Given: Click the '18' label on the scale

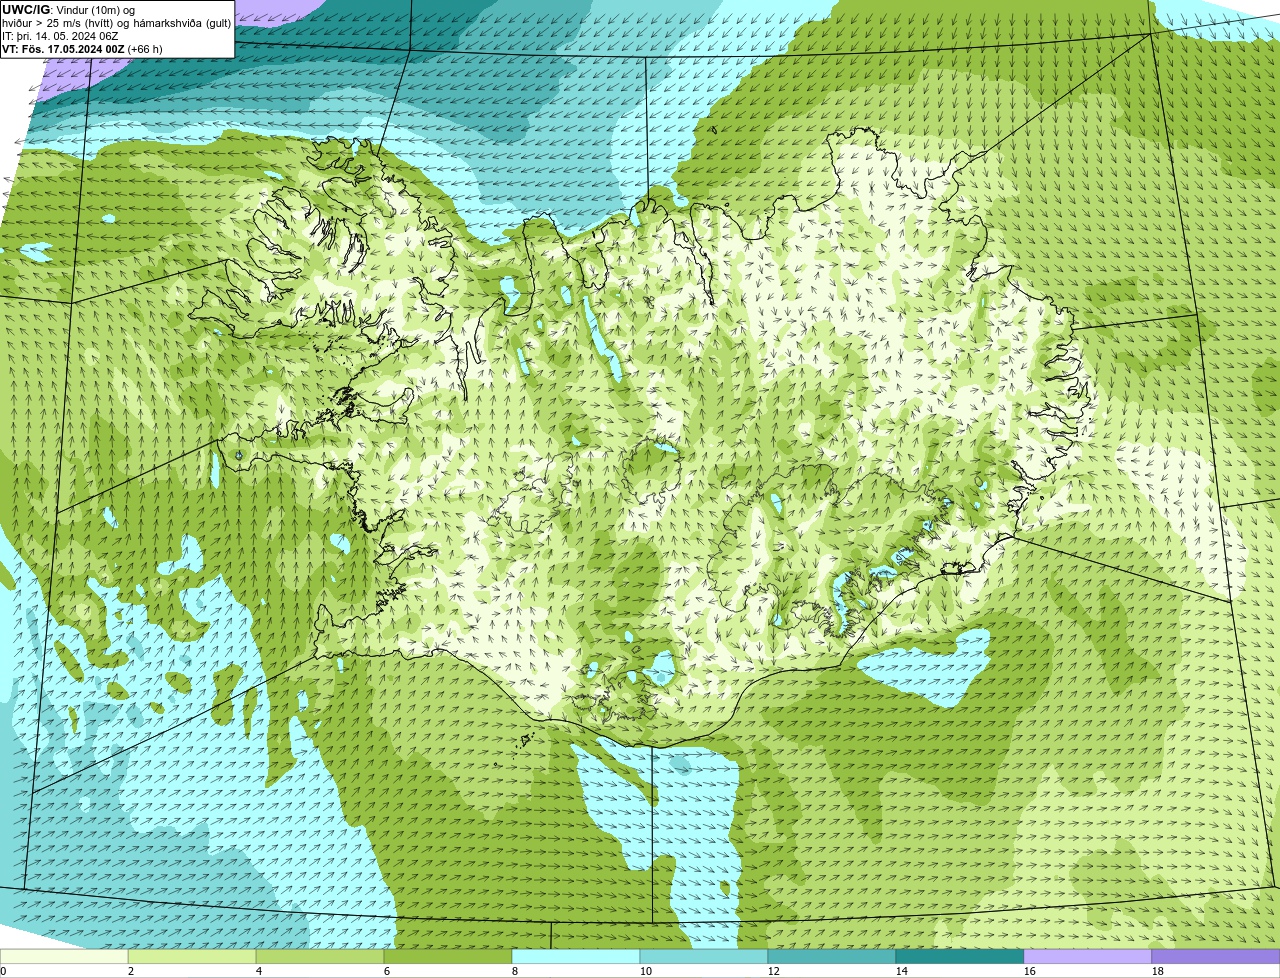Looking at the screenshot, I should click(x=1158, y=971).
